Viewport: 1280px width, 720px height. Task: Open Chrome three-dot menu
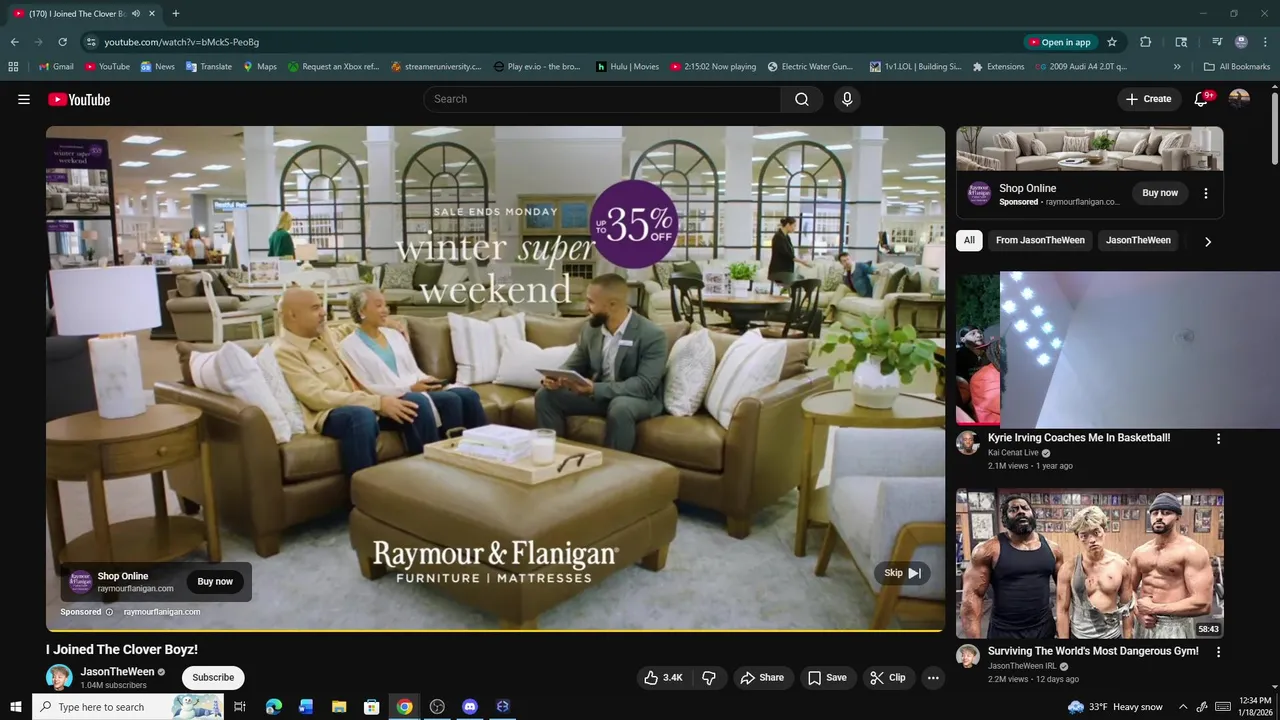tap(1266, 42)
